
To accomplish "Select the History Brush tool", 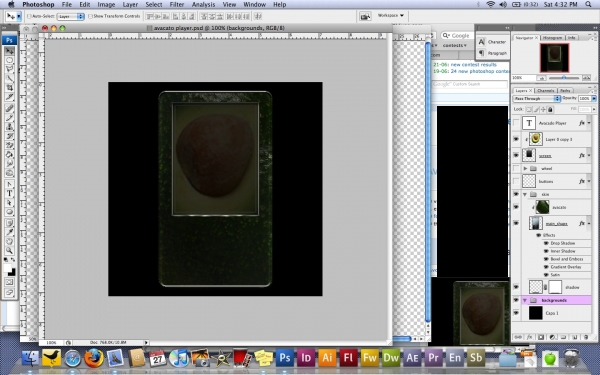I will [x=10, y=136].
